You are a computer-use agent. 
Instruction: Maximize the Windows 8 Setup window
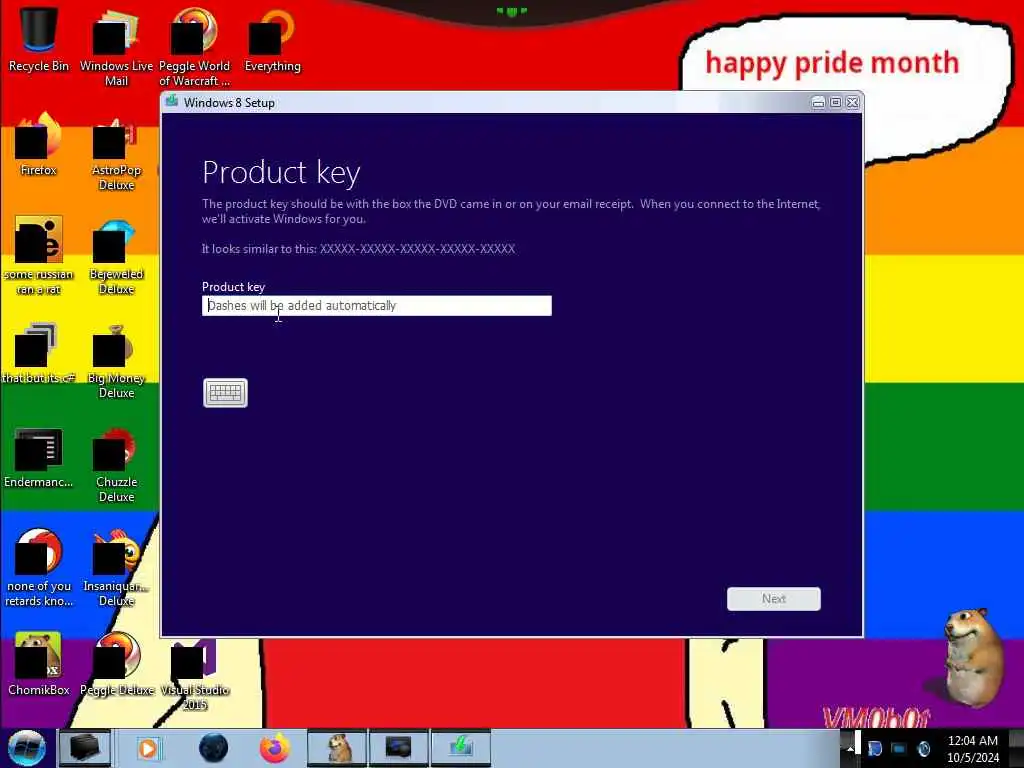pos(835,103)
